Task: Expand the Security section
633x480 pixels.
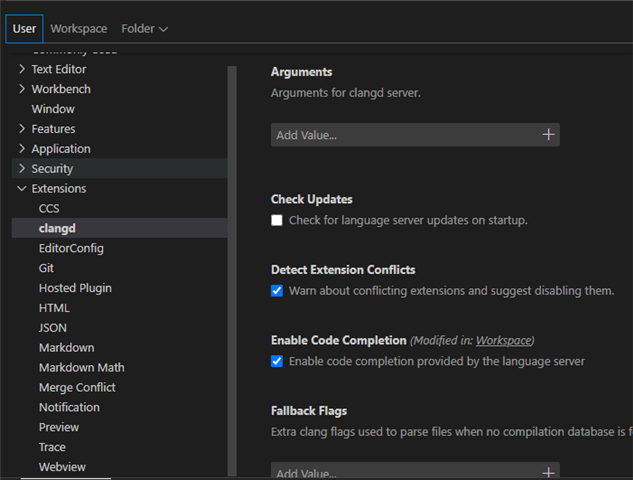Action: (x=22, y=168)
